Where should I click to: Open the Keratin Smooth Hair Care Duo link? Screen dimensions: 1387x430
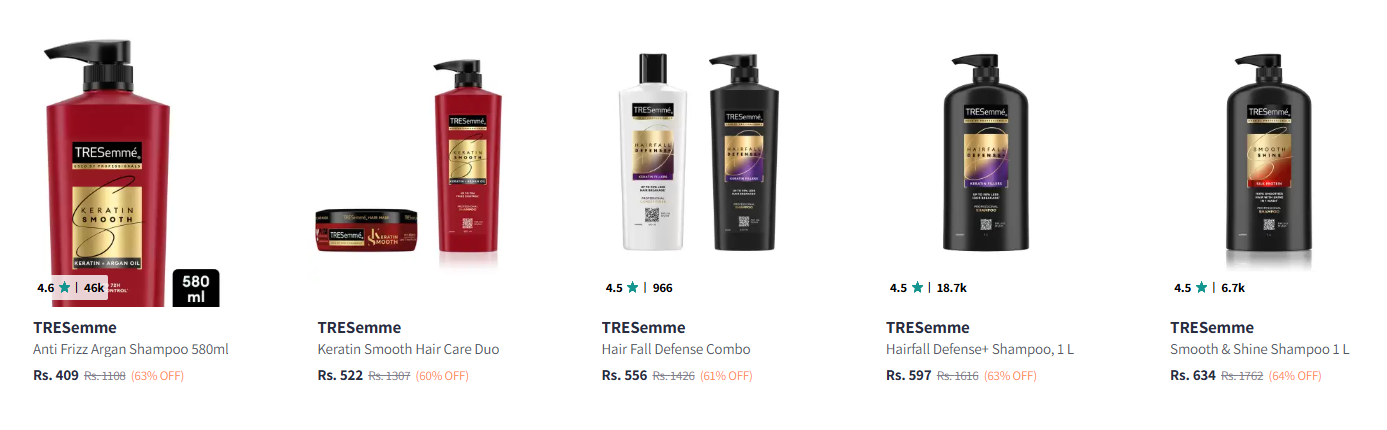[x=408, y=350]
